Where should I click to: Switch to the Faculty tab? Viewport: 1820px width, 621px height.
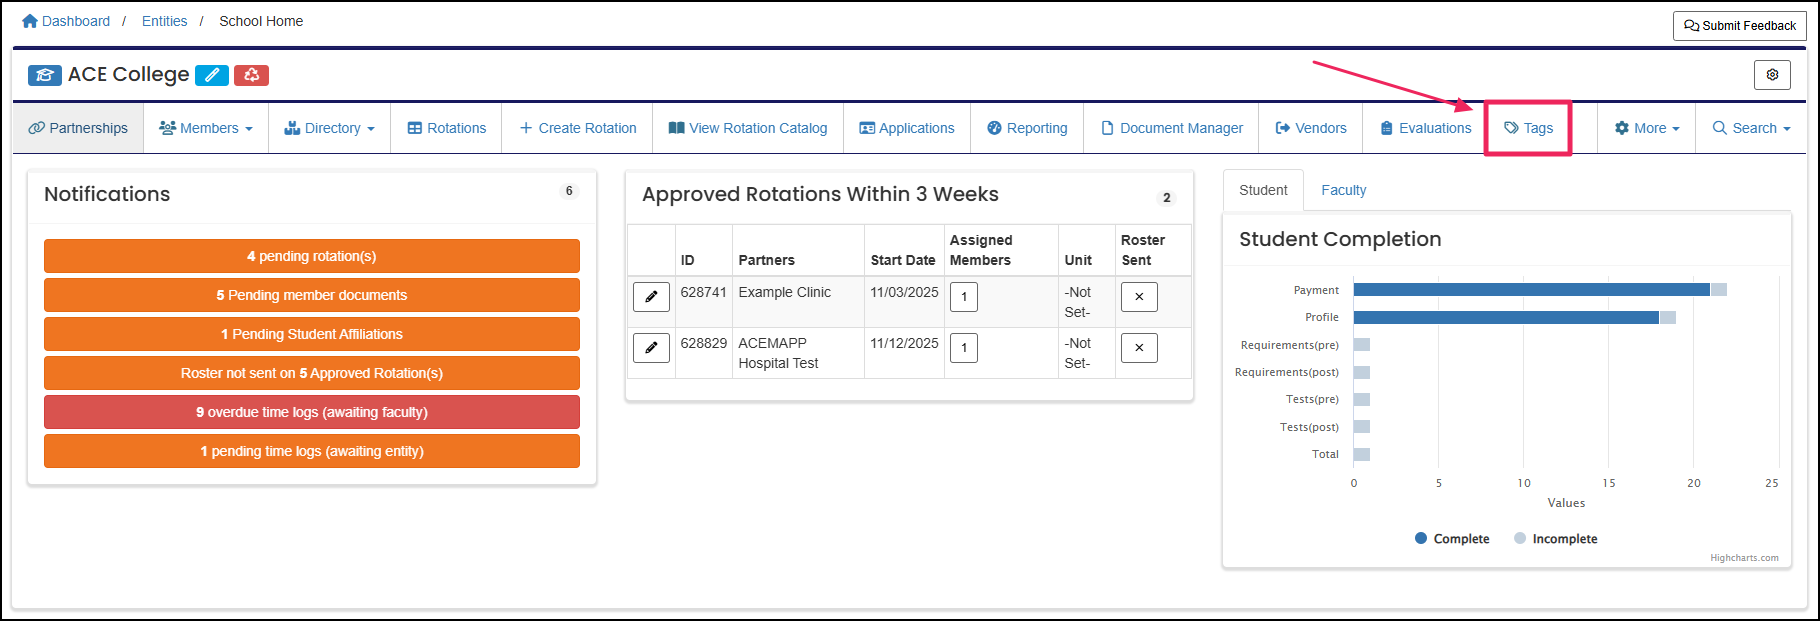1343,190
